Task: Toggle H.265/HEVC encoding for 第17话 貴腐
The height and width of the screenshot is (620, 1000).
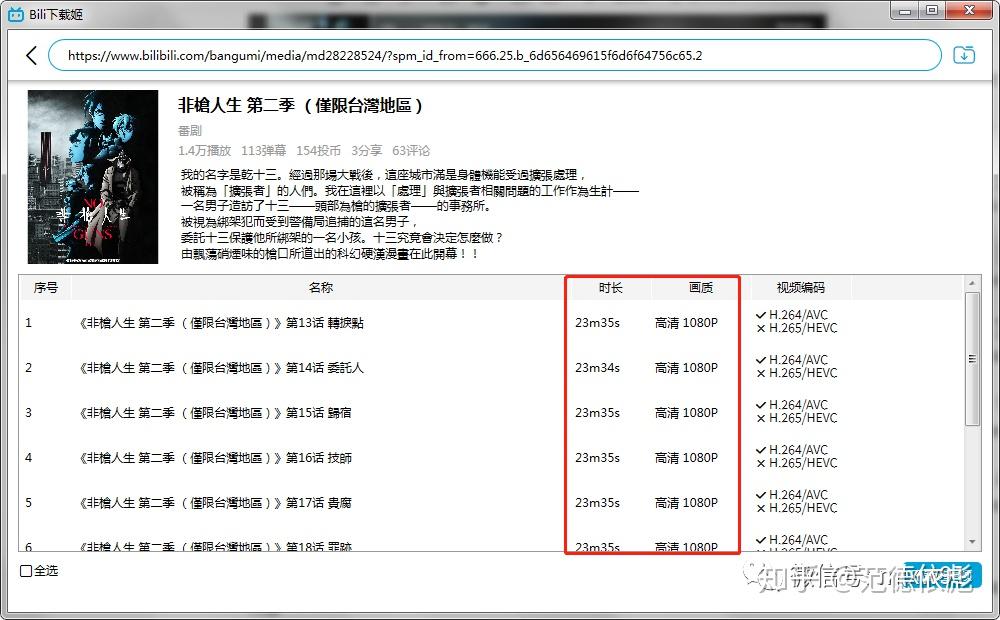Action: click(762, 509)
